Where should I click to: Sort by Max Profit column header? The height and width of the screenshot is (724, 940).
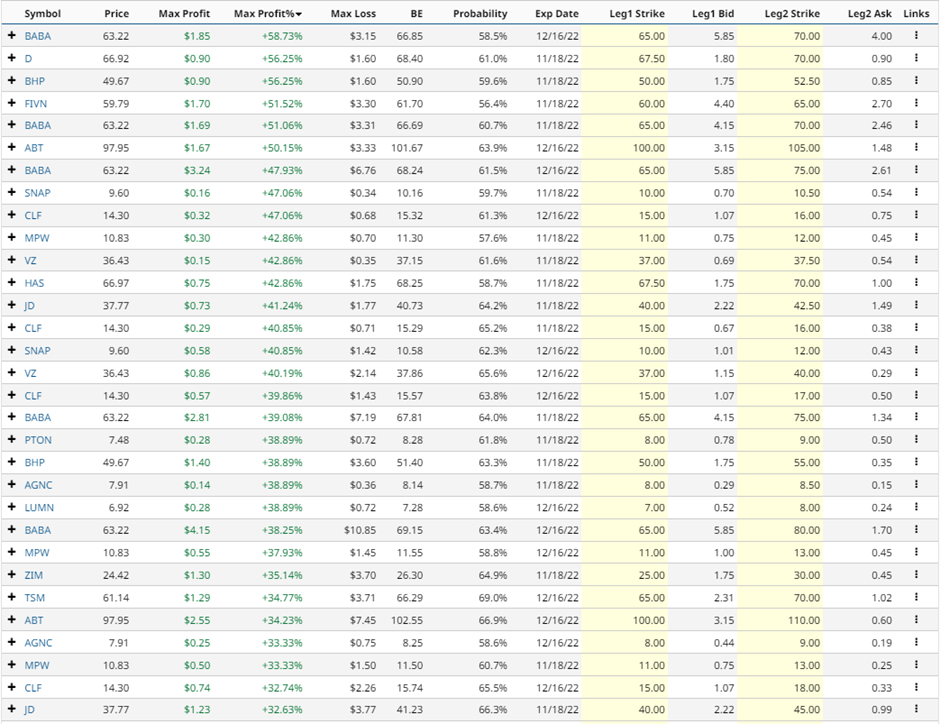(x=184, y=13)
